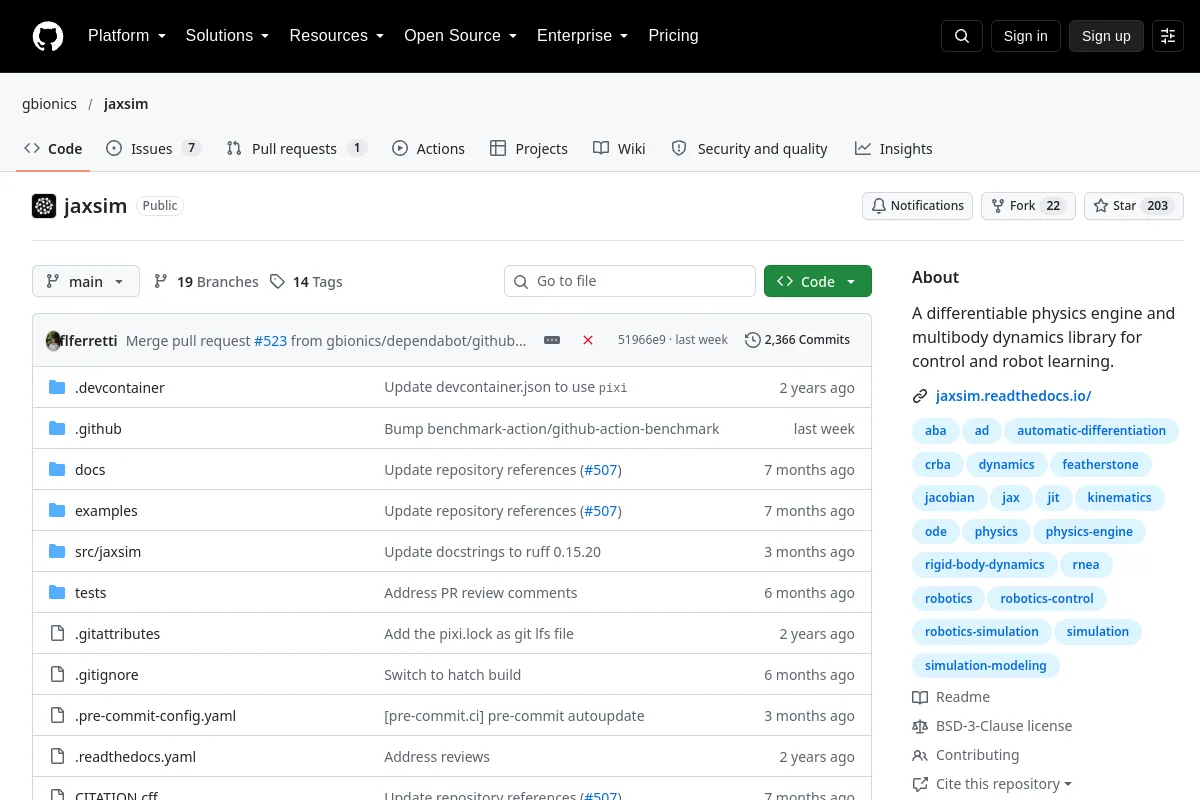Click the .gitignore file icon
Screen dimensions: 1200x800
click(57, 674)
